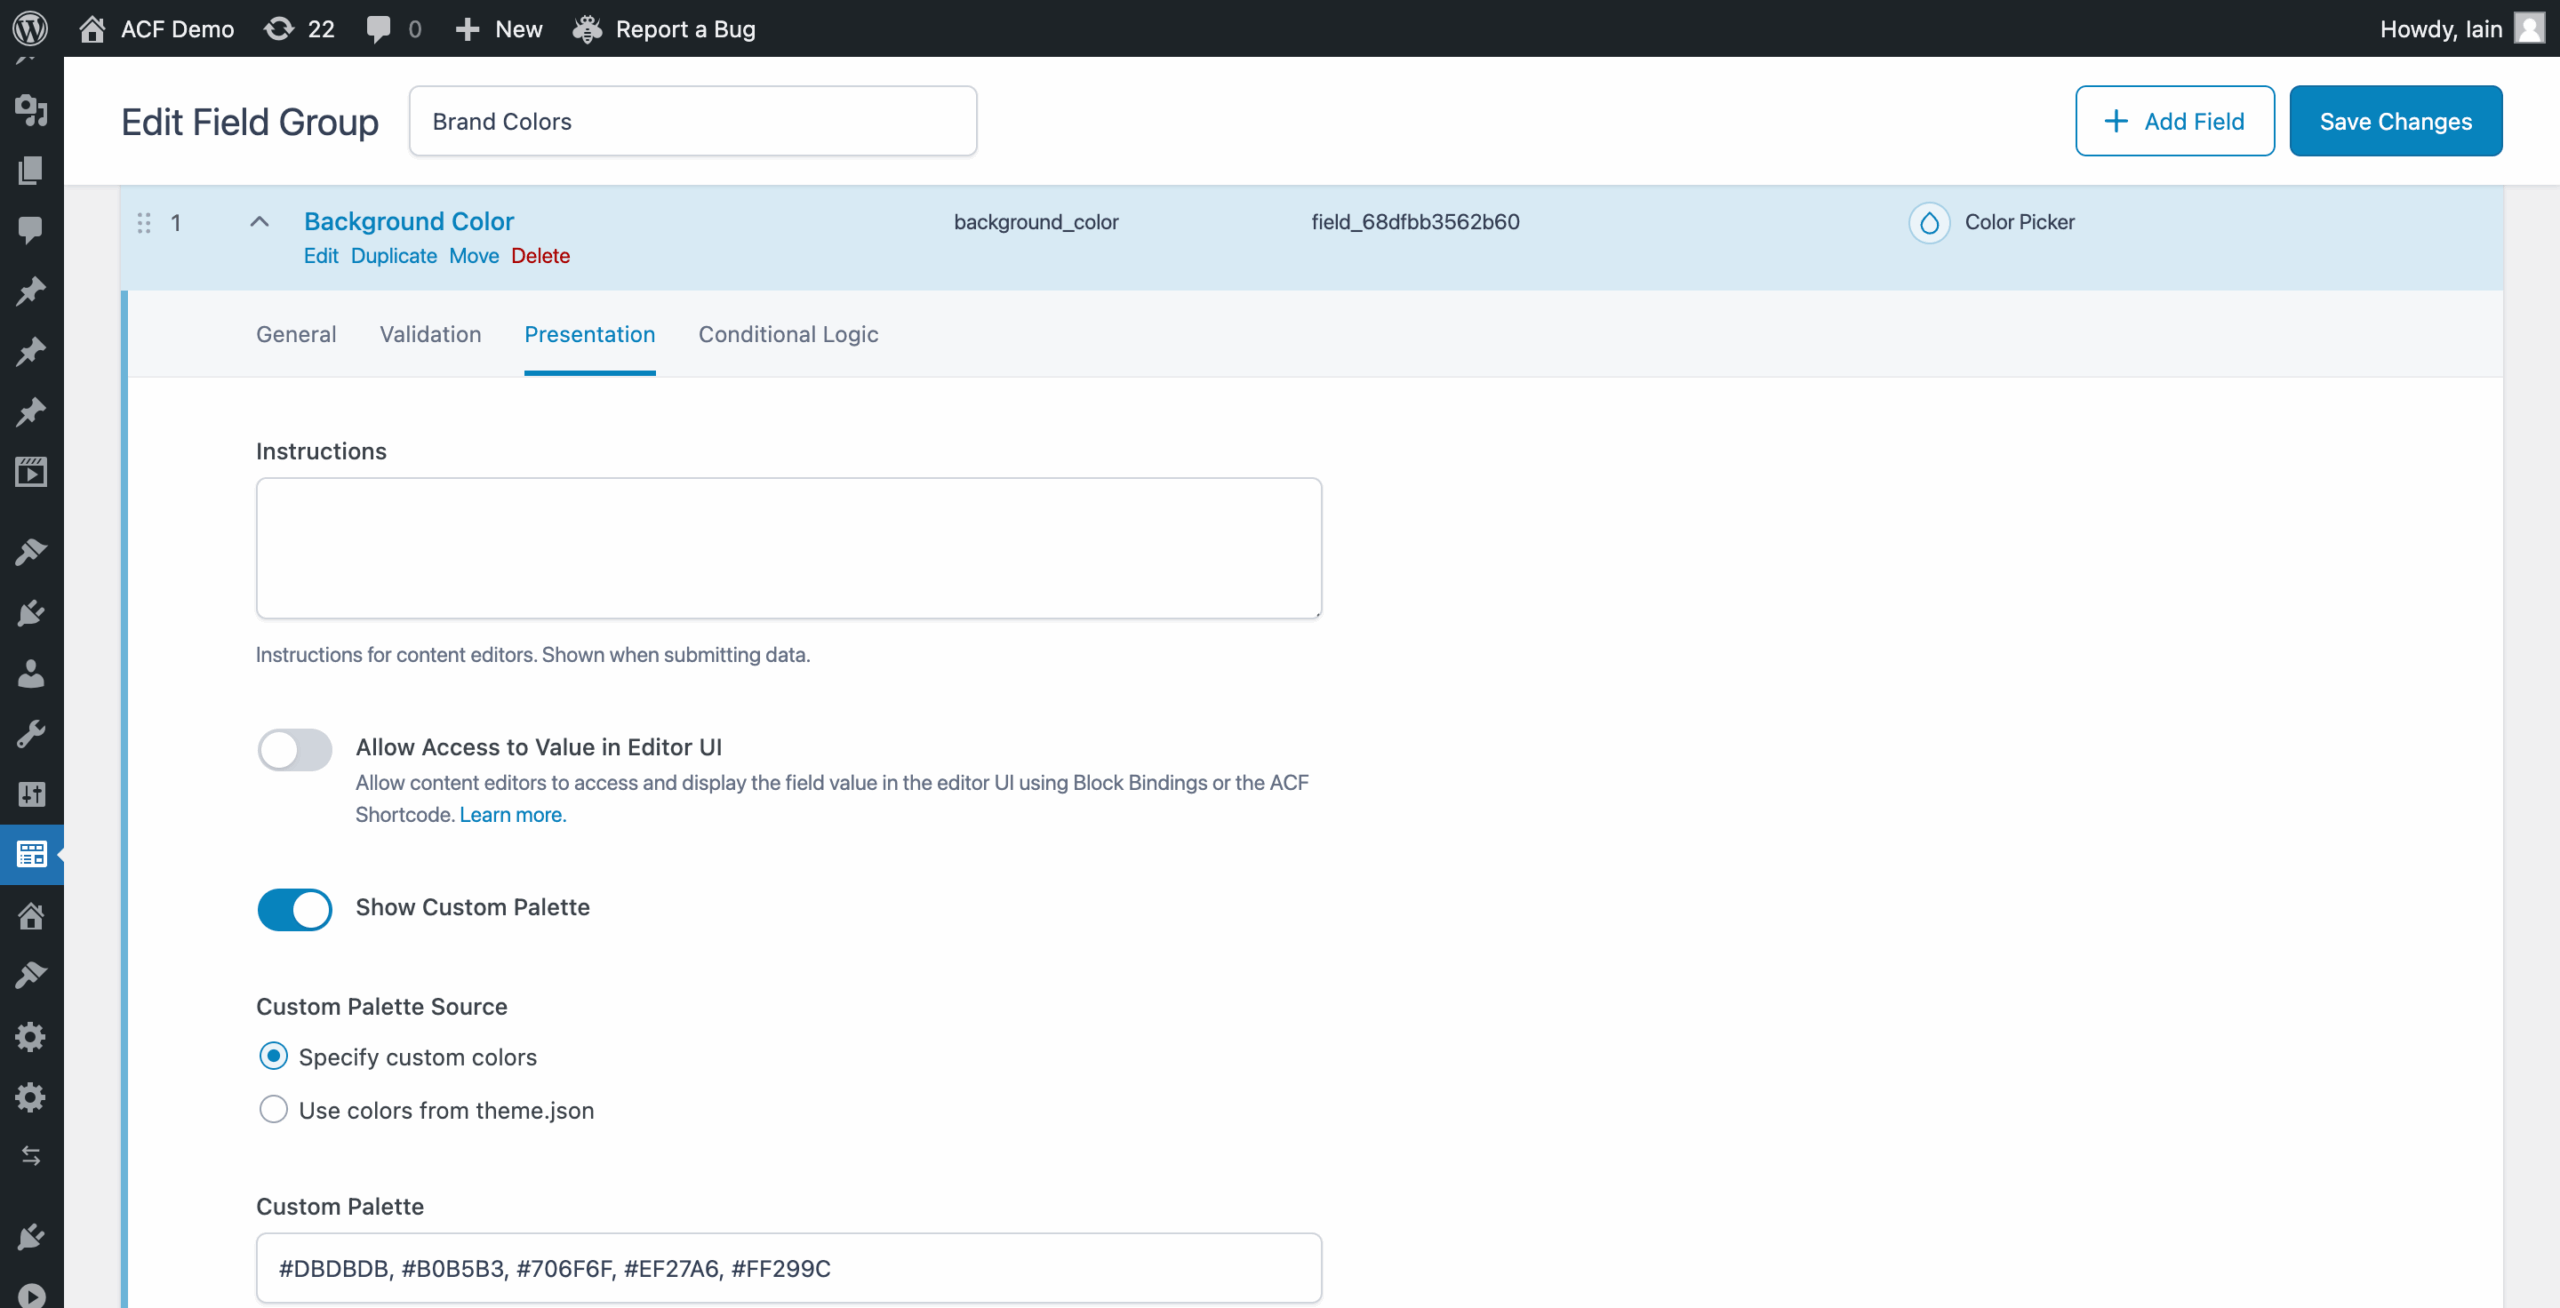Click into the Custom Palette hex colors field

point(788,1268)
